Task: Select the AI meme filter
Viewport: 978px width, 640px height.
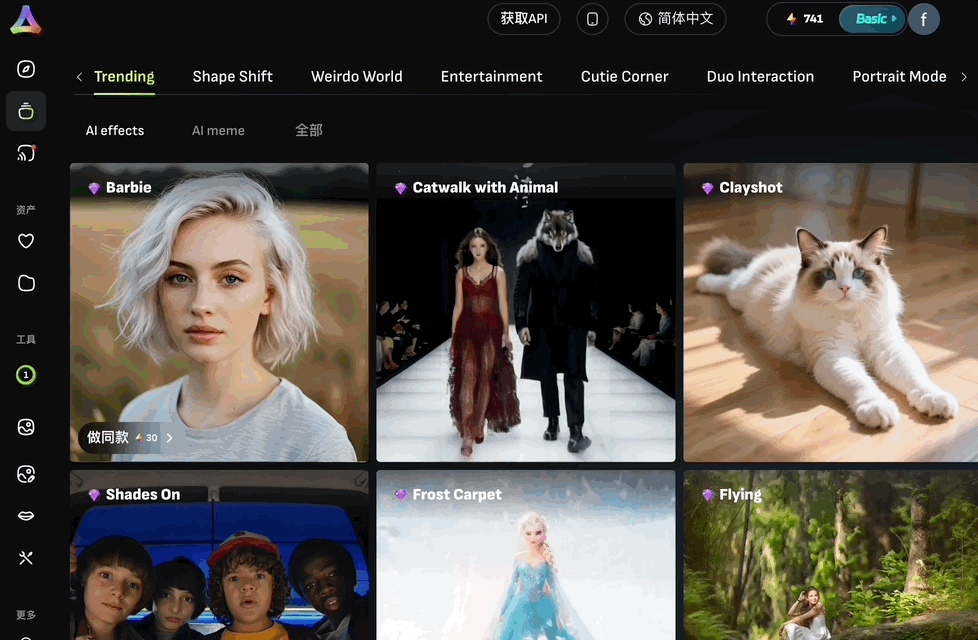Action: (218, 130)
